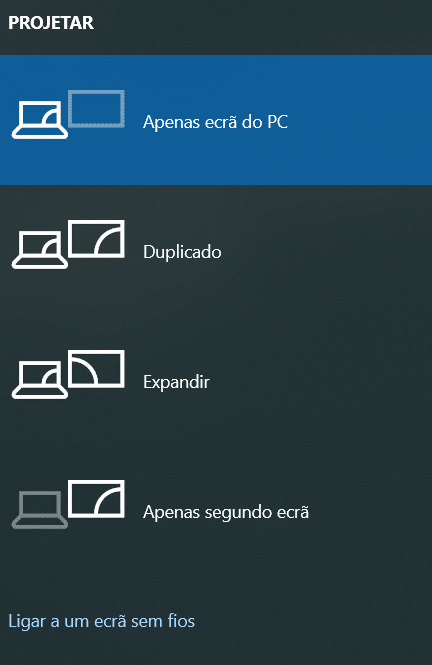Click the dashed monitor outline in the highlighted option
Image resolution: width=432 pixels, height=665 pixels.
tap(97, 109)
